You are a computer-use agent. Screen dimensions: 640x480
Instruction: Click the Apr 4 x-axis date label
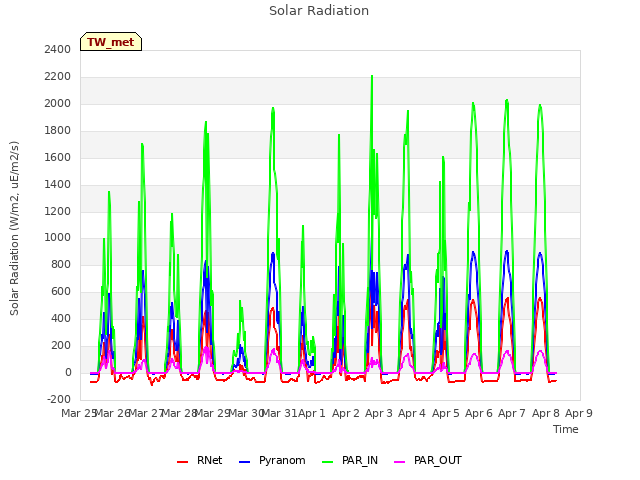[412, 413]
